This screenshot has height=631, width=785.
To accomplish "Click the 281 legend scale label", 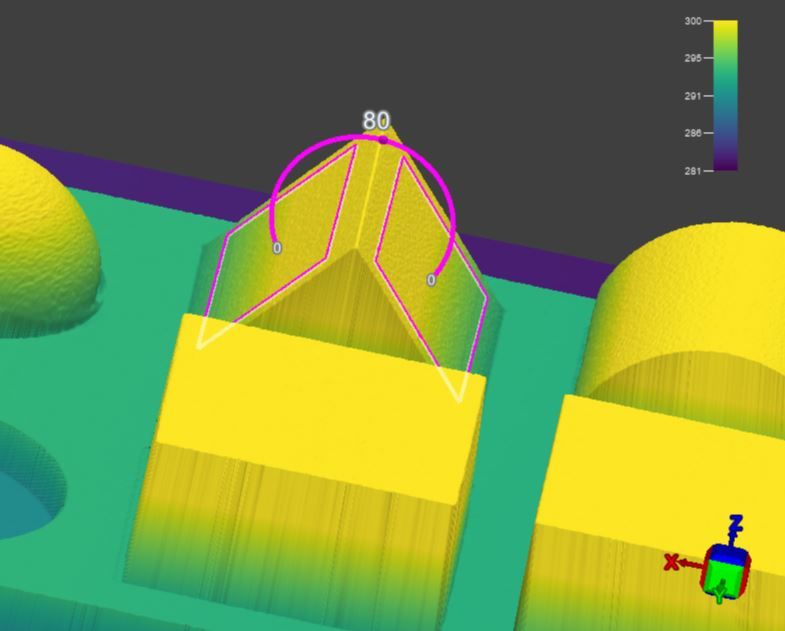I will click(x=693, y=171).
